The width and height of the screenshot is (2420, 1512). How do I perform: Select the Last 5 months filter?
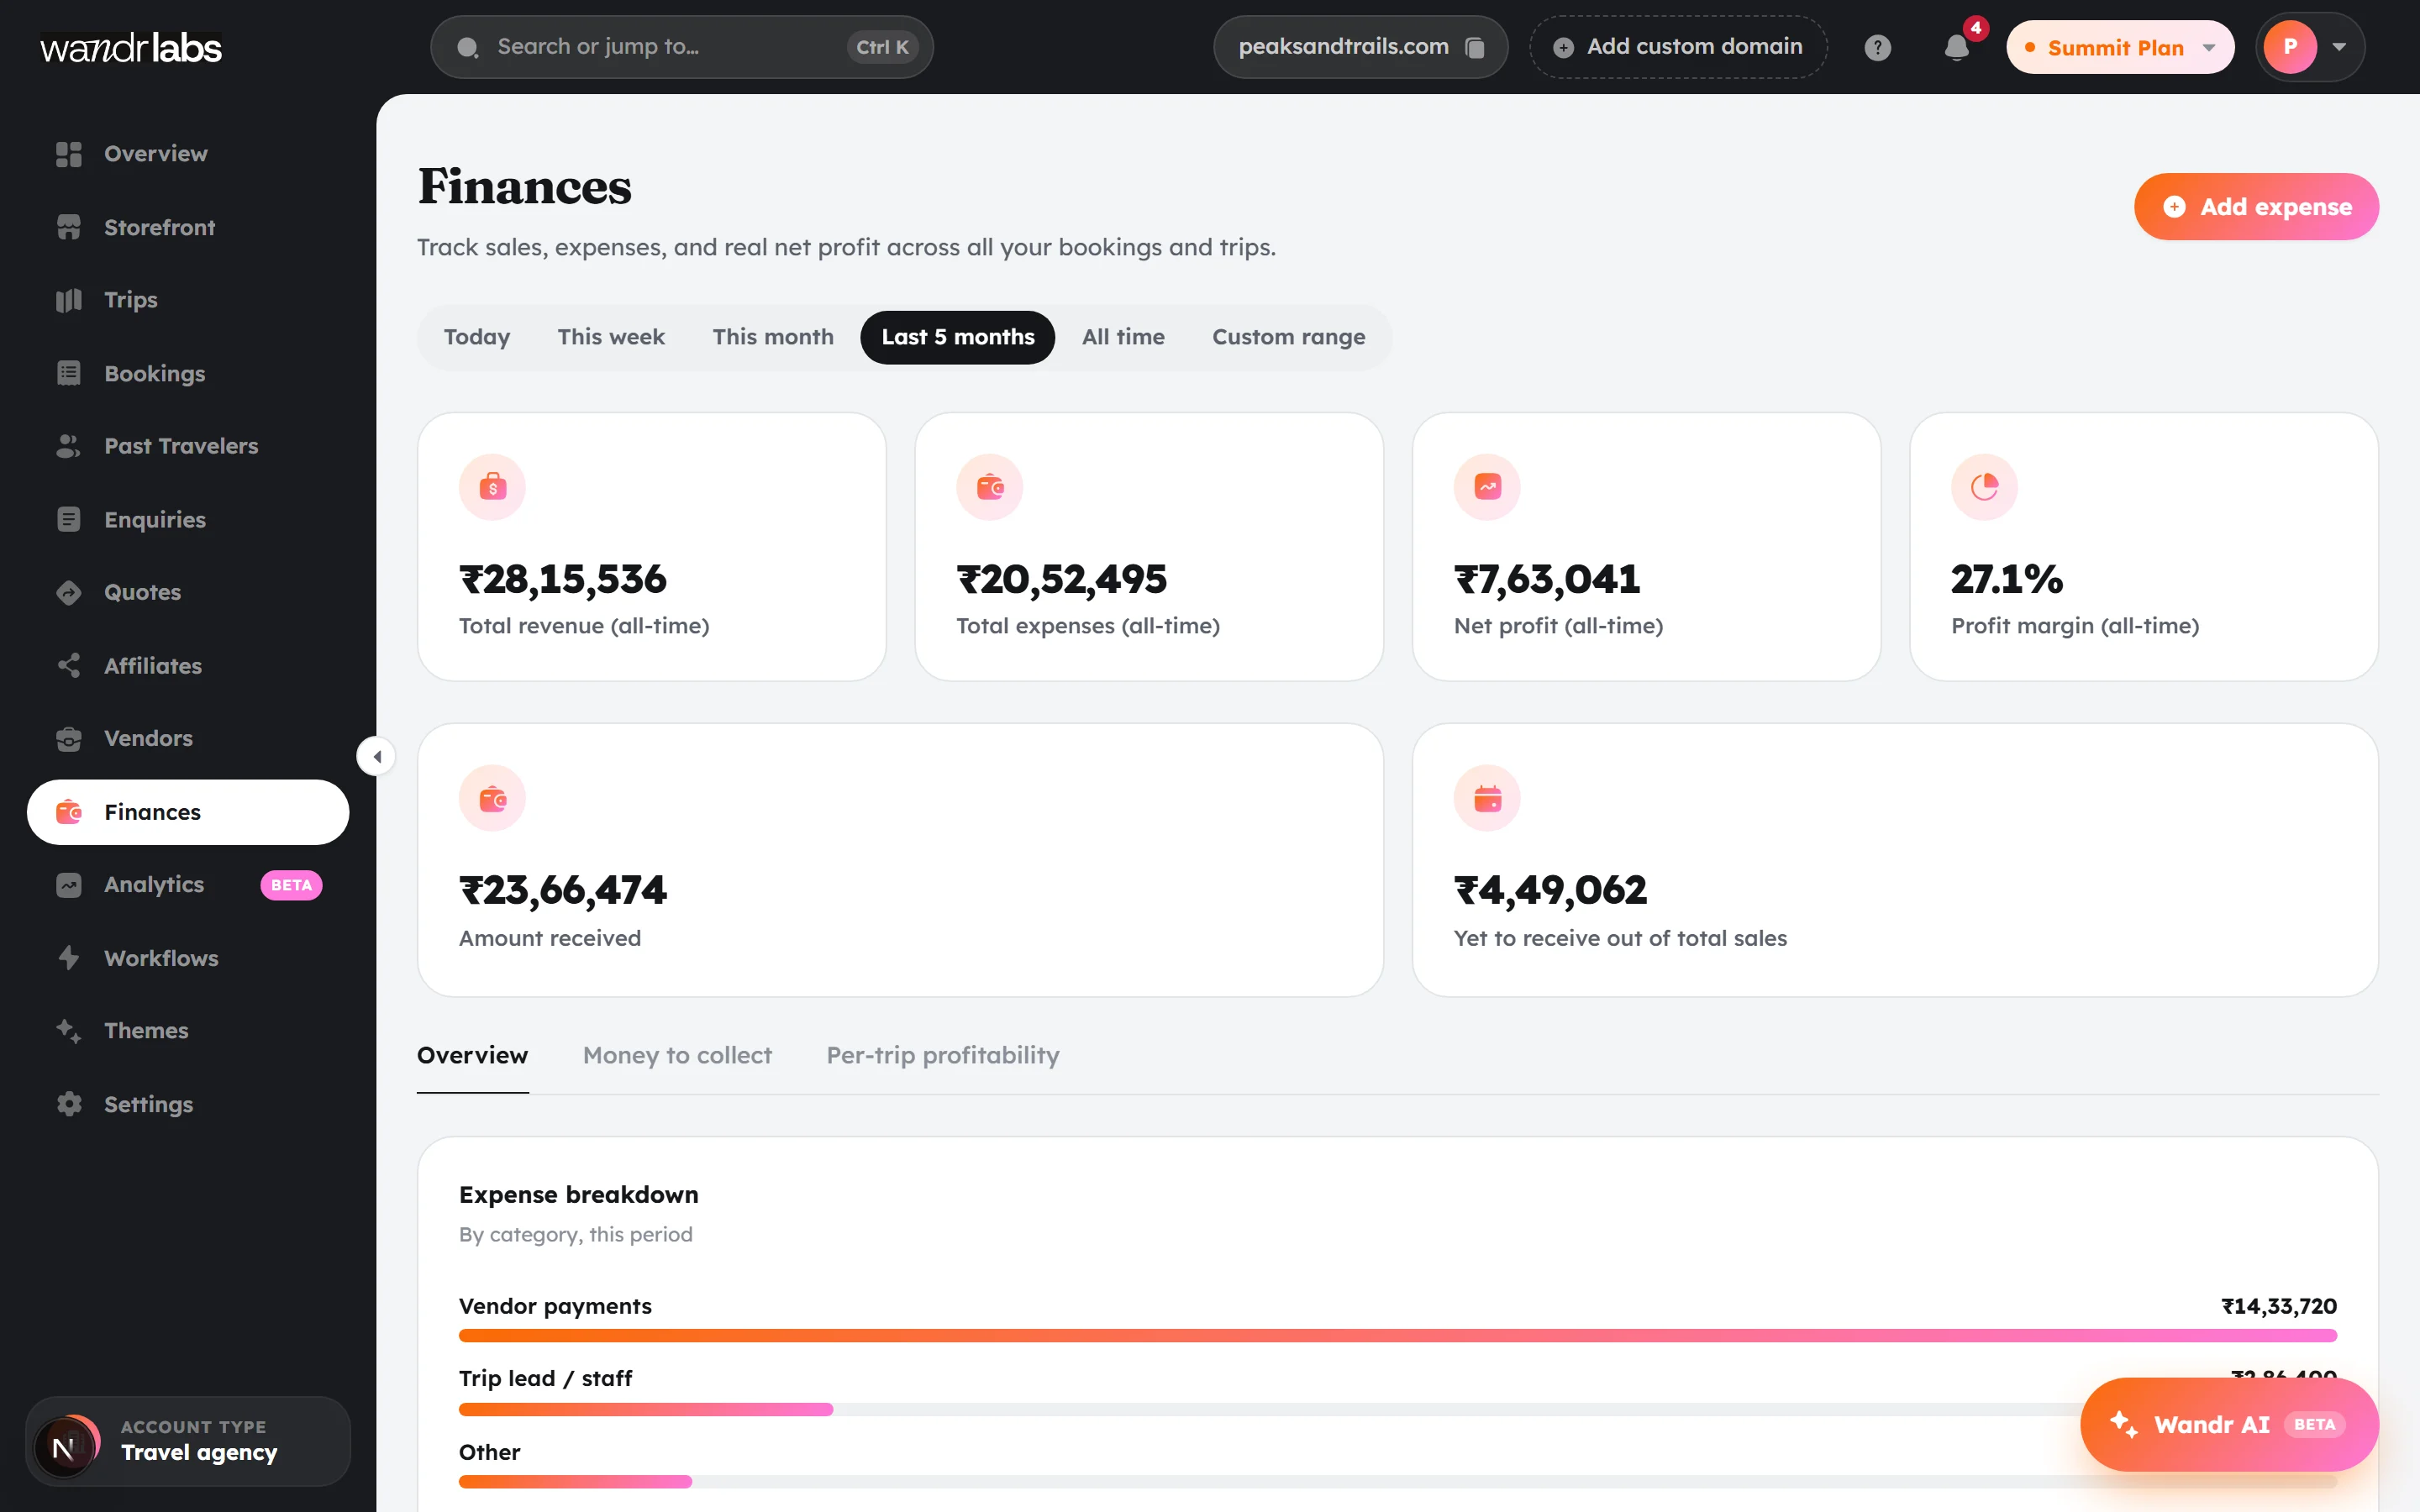[x=957, y=337]
